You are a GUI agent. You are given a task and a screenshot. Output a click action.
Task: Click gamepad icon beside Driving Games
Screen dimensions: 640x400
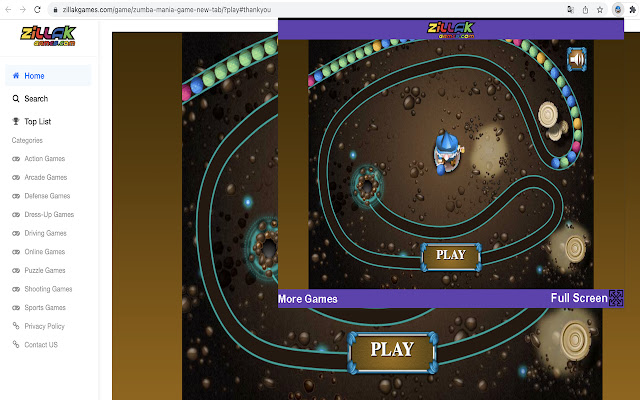[16, 233]
